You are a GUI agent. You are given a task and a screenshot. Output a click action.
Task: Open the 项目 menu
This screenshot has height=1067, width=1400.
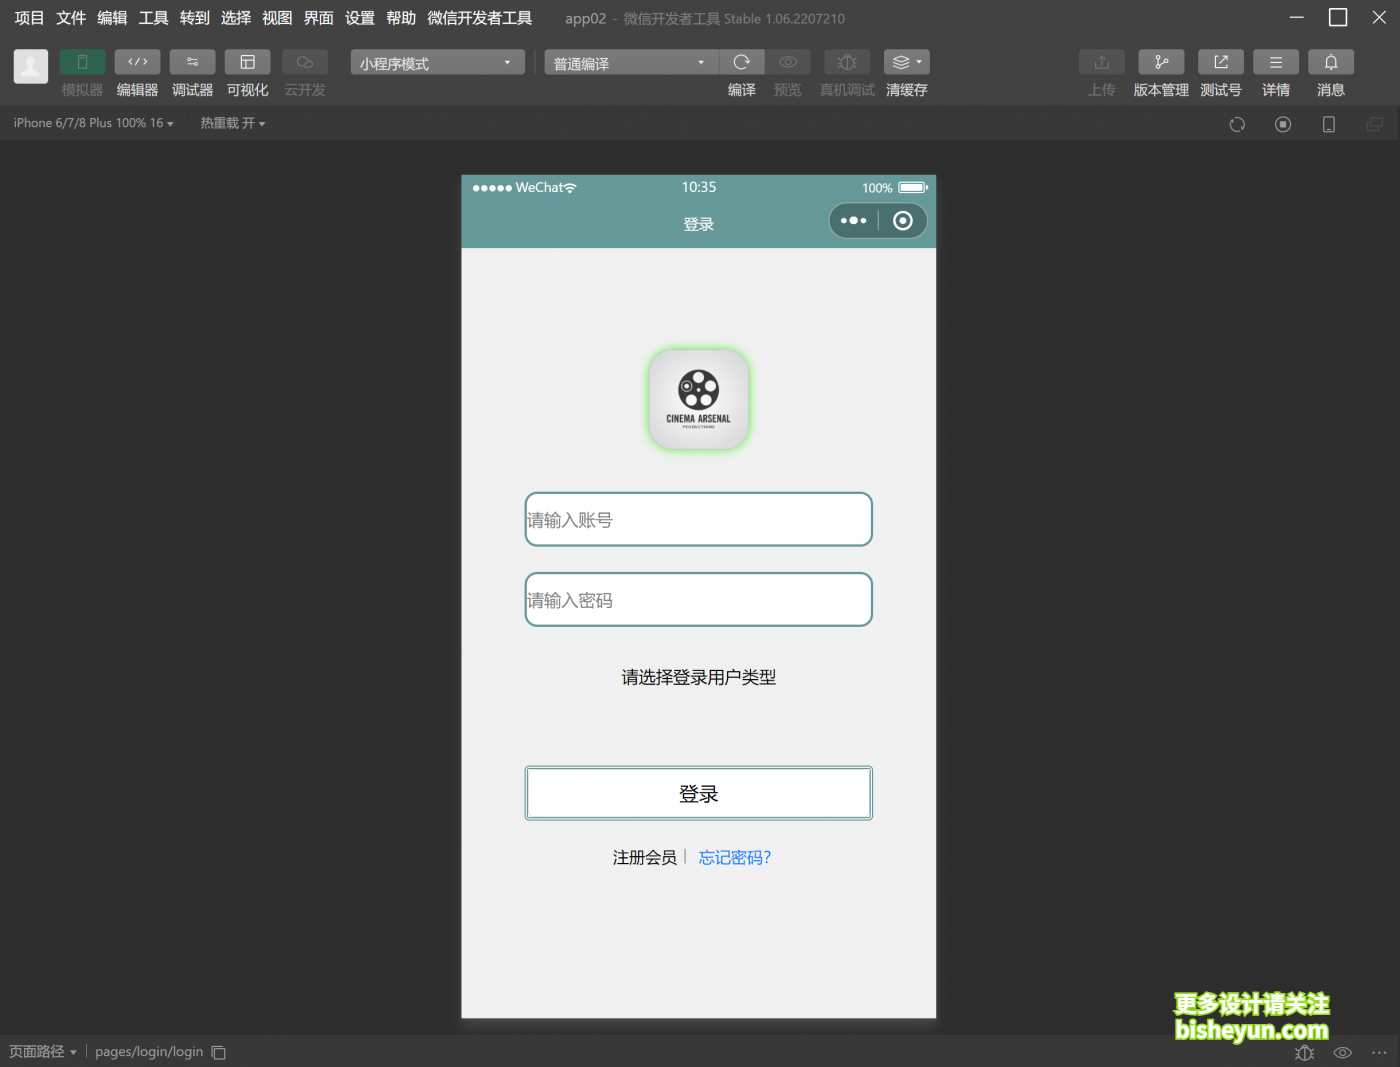pyautogui.click(x=30, y=18)
